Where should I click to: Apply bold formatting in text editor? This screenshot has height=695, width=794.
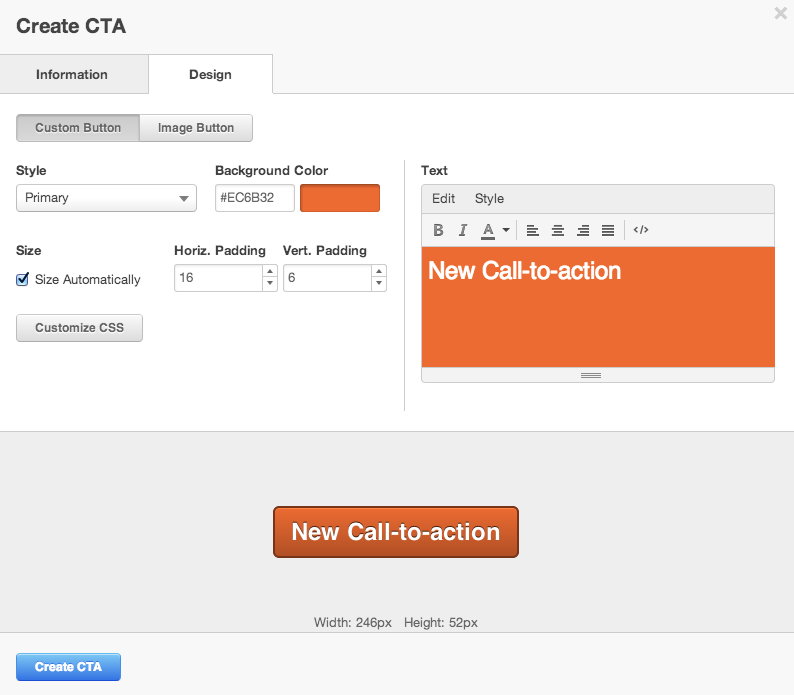[438, 230]
